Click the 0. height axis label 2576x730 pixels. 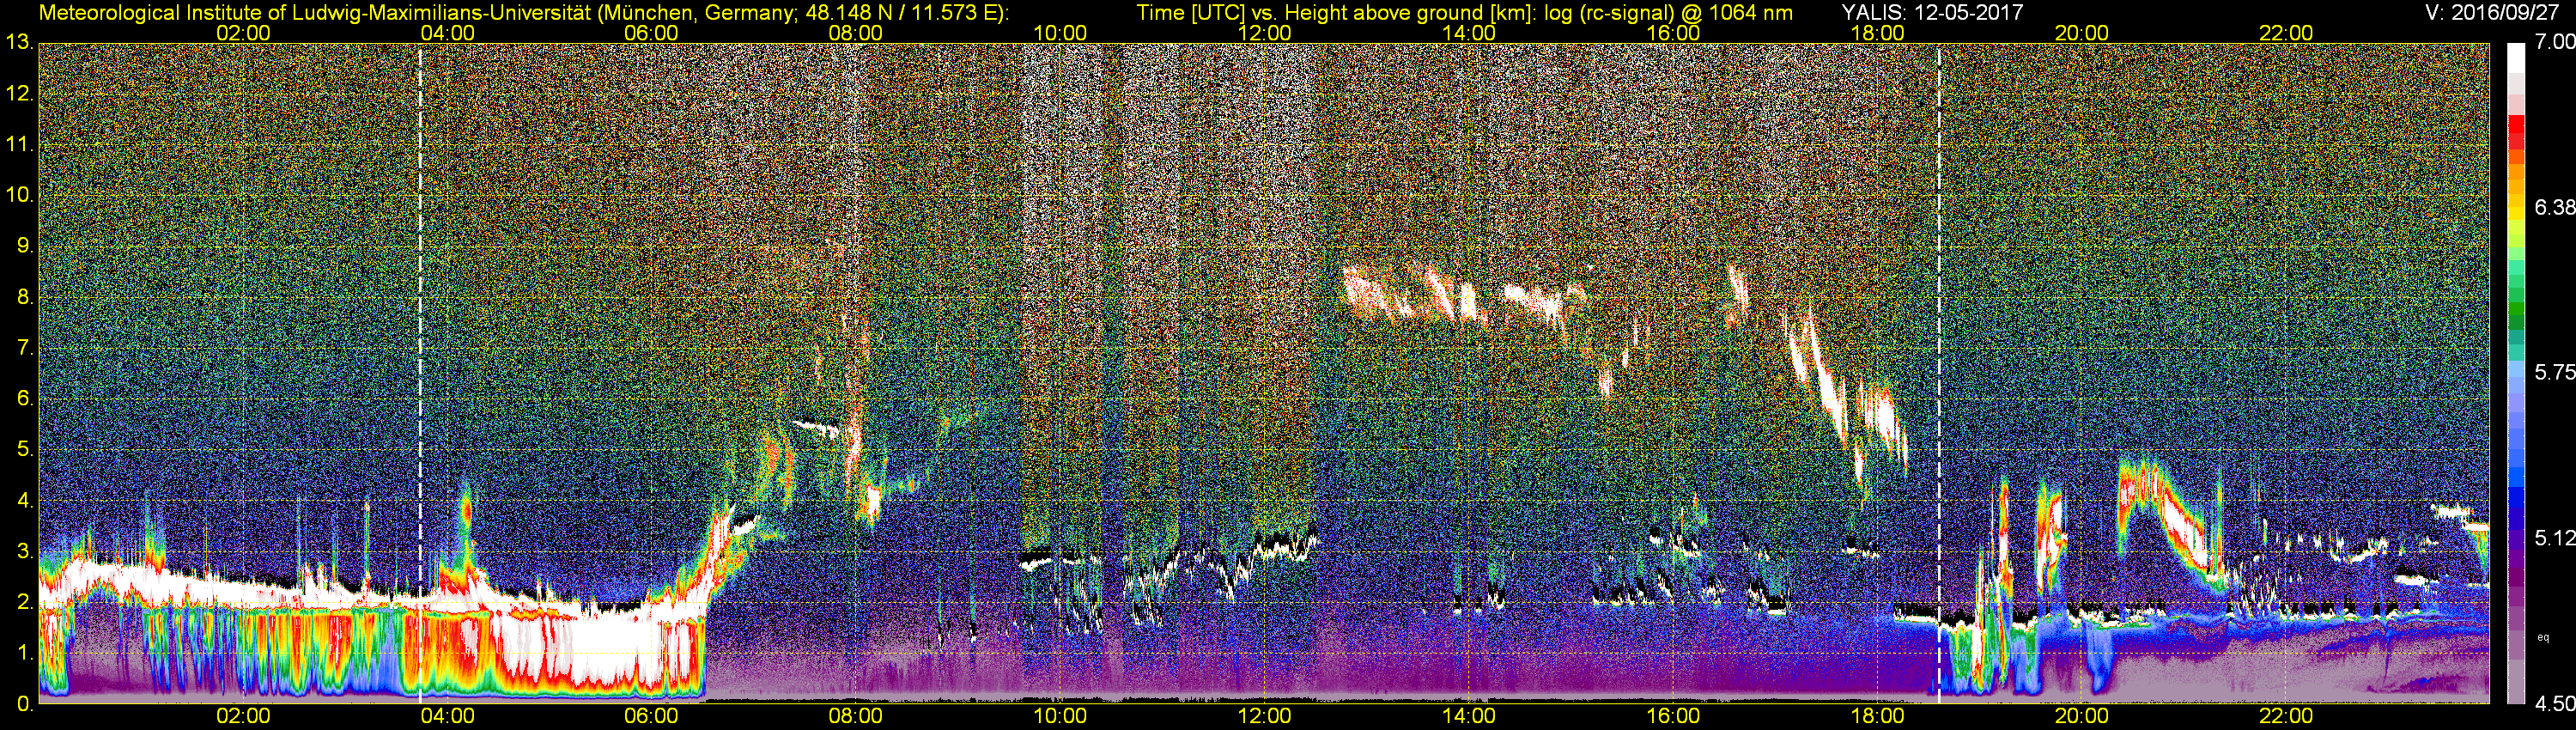(26, 704)
